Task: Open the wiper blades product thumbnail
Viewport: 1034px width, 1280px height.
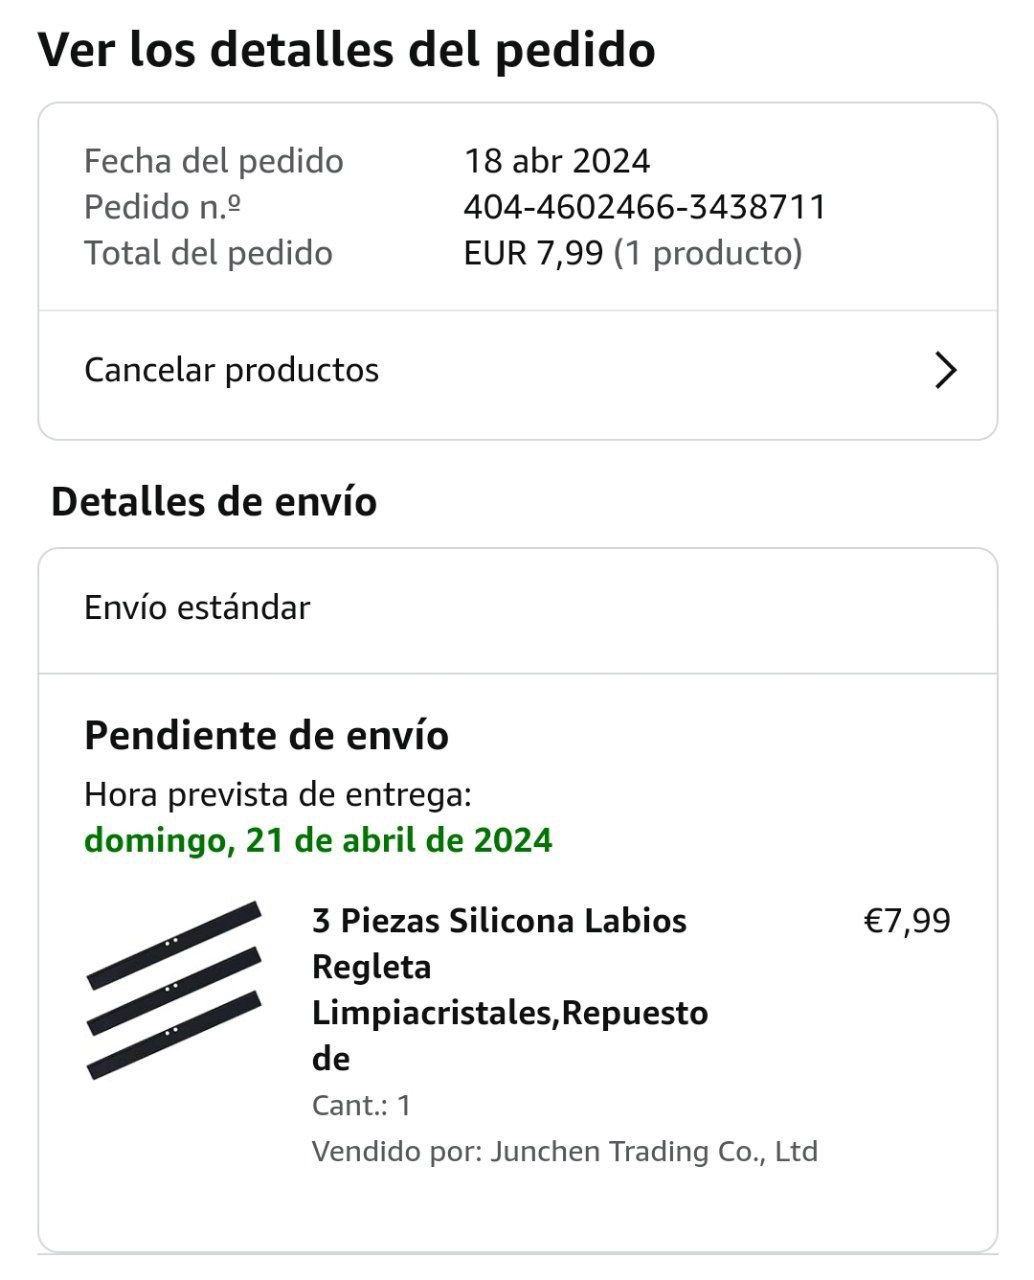Action: coord(174,990)
